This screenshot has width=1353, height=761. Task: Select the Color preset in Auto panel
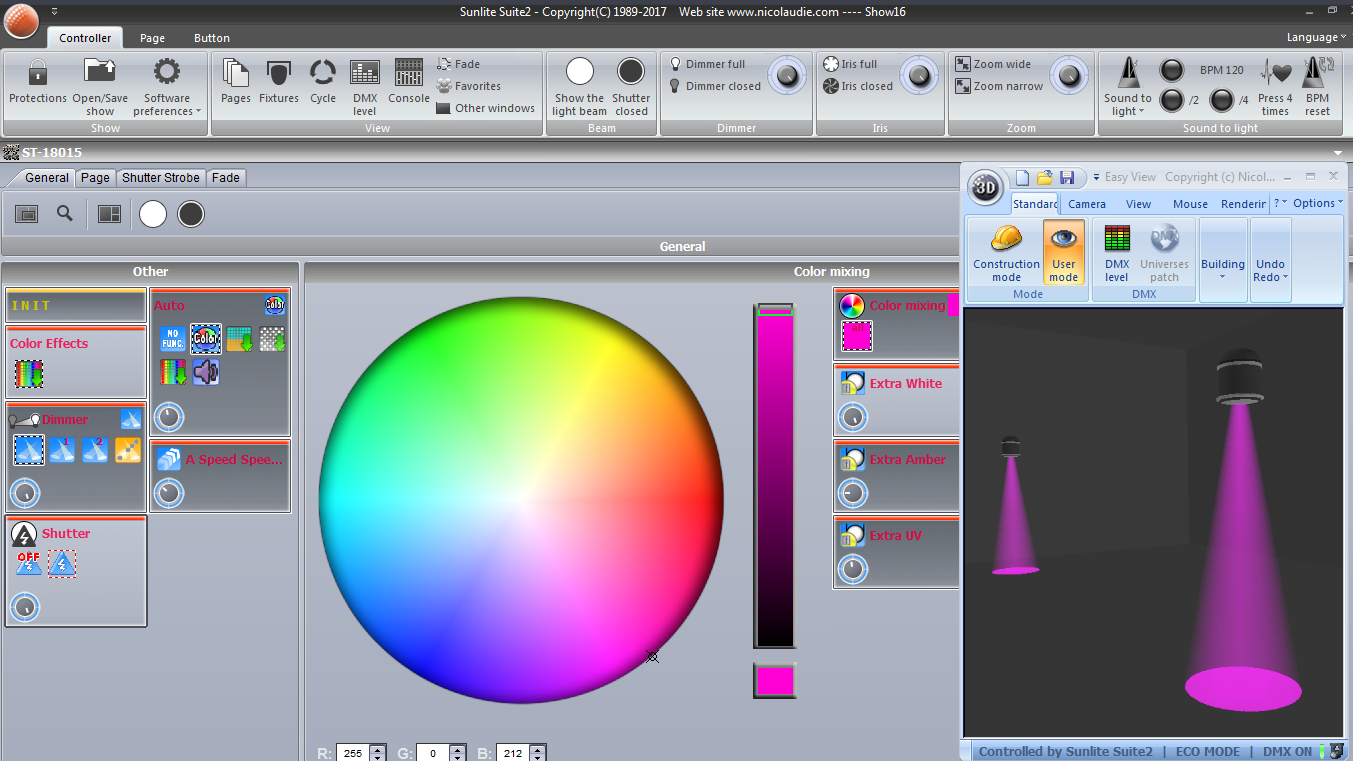coord(206,339)
